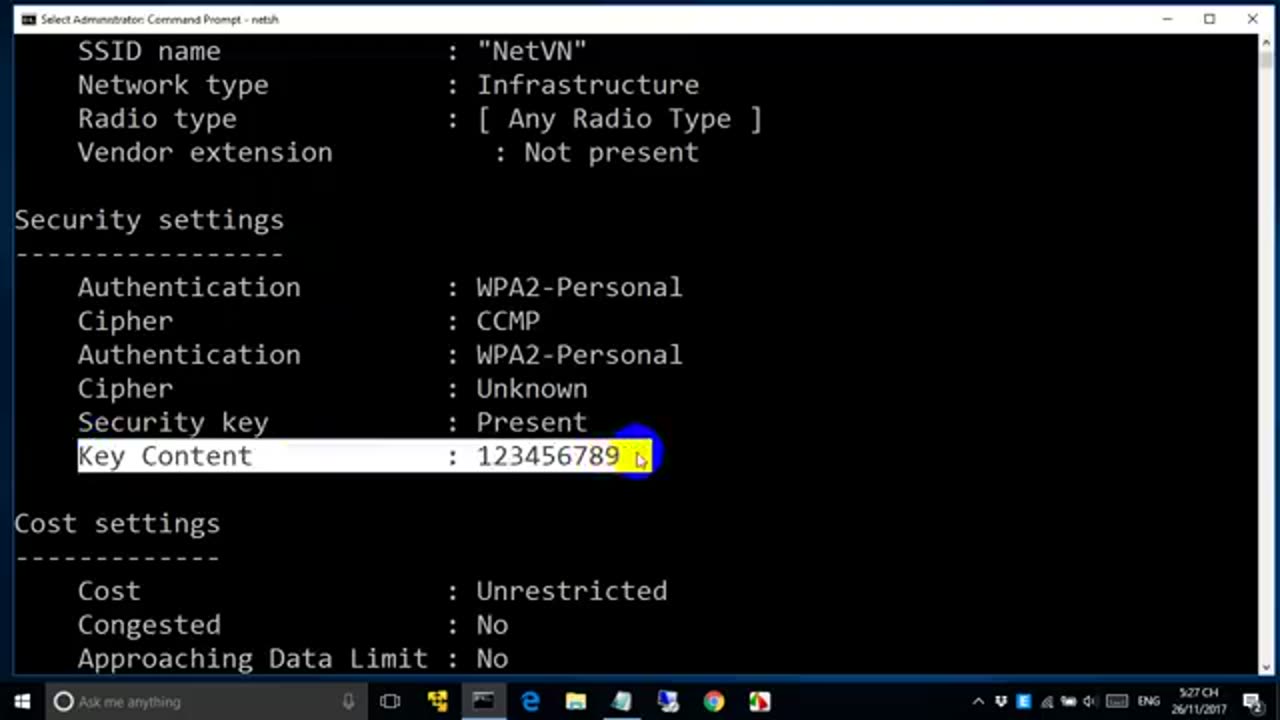The image size is (1280, 720).
Task: Show hidden system tray icons
Action: (978, 702)
